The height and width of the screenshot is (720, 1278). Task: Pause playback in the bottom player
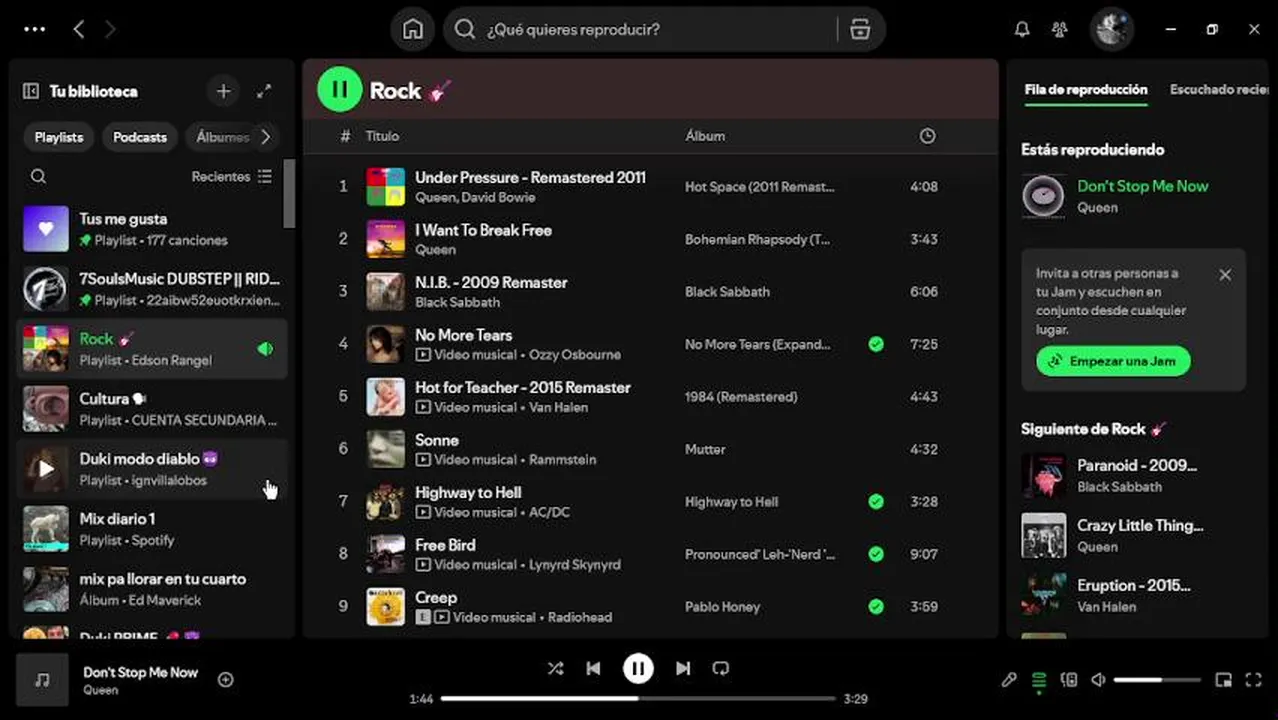pos(638,668)
